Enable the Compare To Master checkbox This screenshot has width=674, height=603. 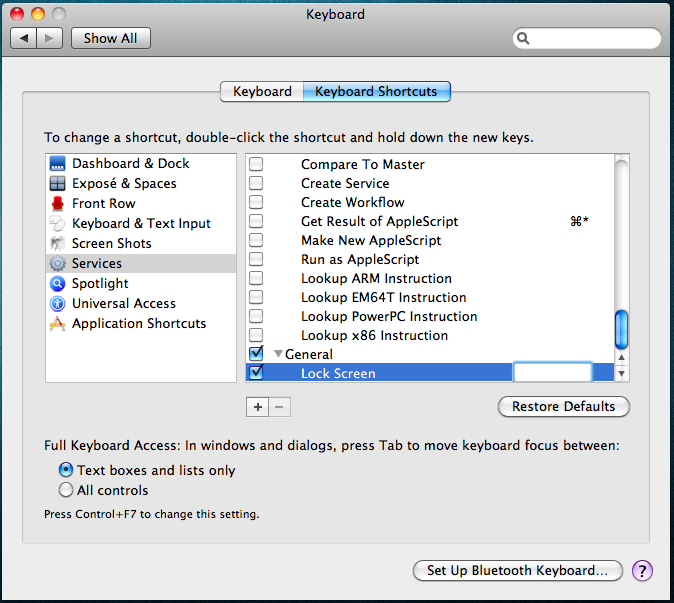point(256,164)
